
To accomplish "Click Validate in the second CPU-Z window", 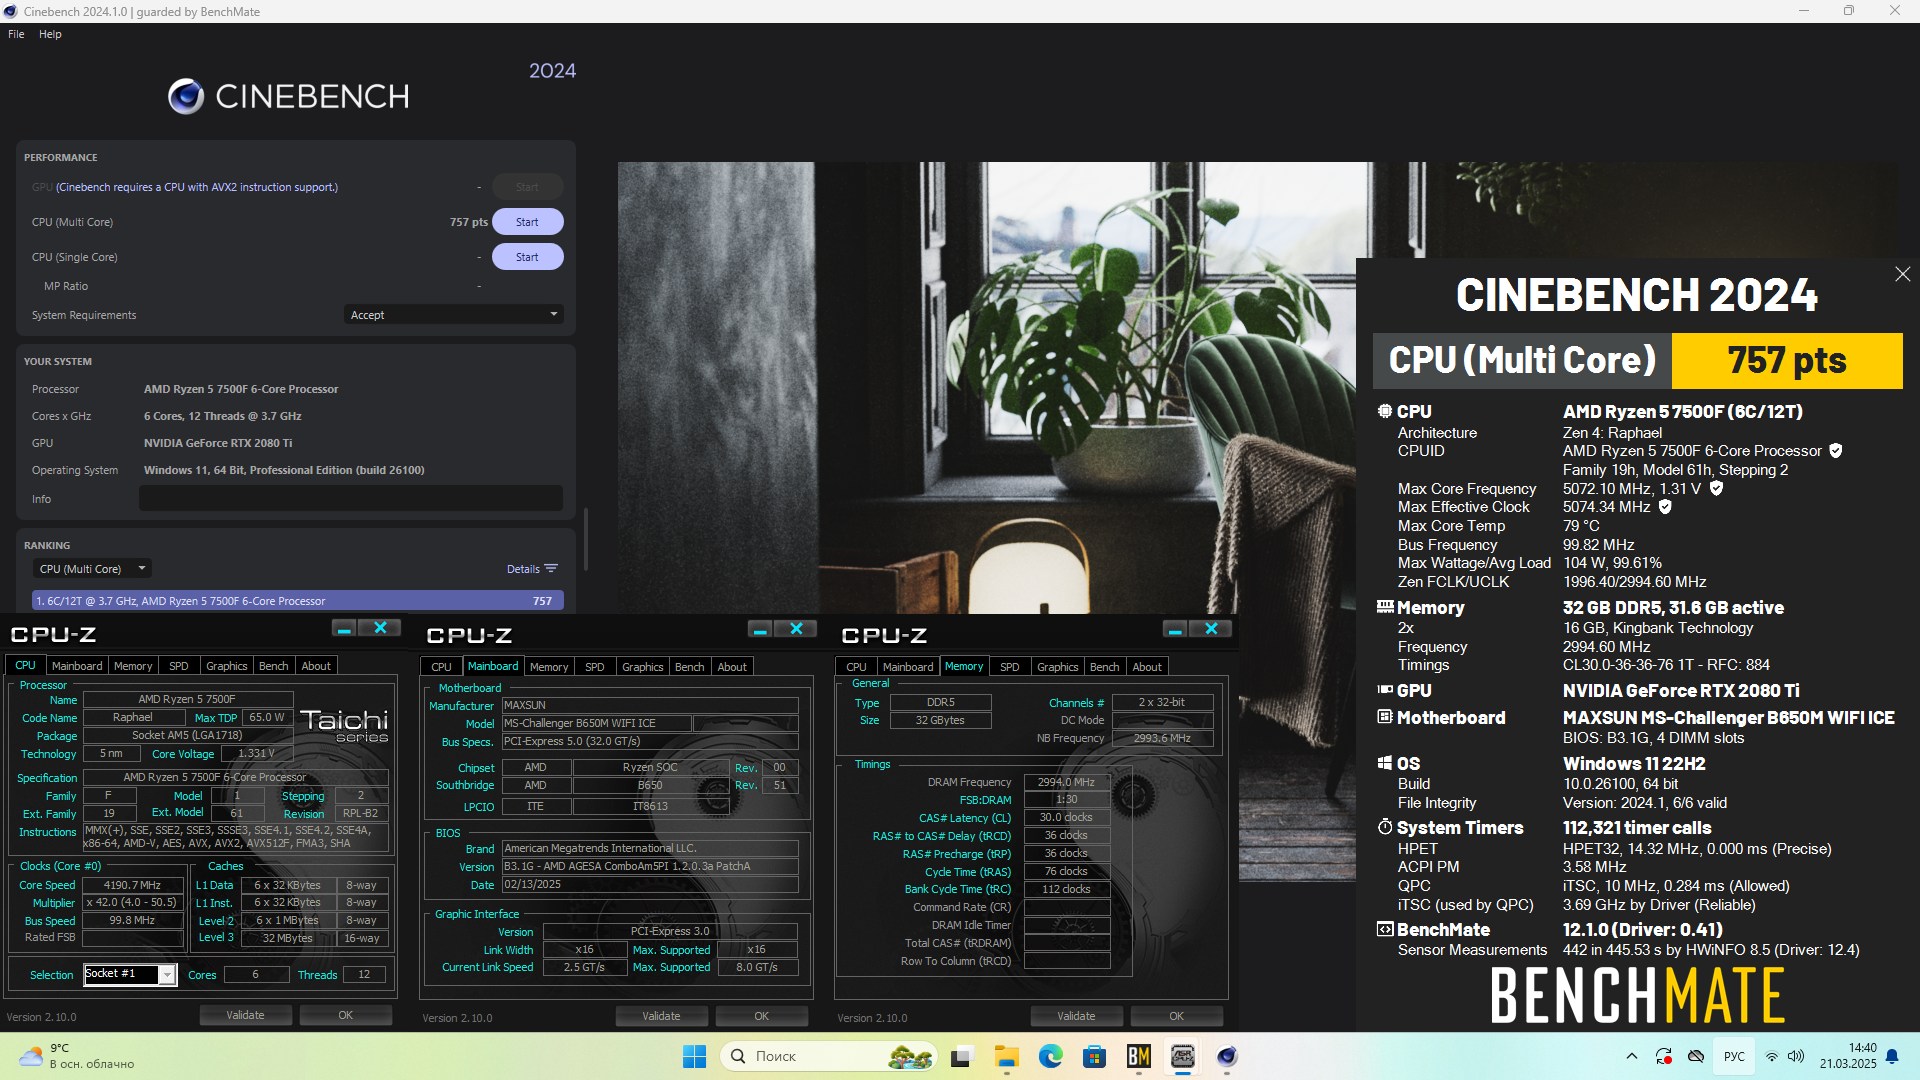I will click(661, 1016).
